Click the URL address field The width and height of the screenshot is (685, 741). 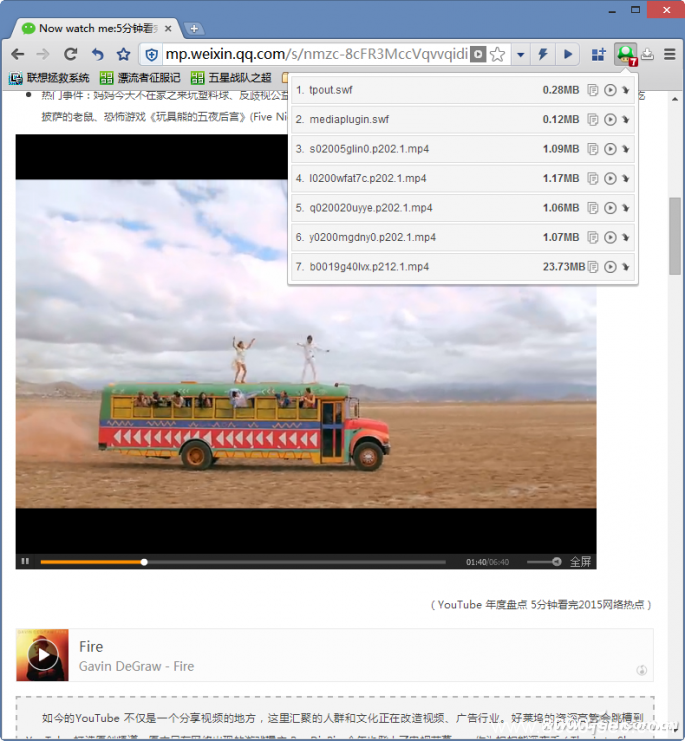pos(317,54)
